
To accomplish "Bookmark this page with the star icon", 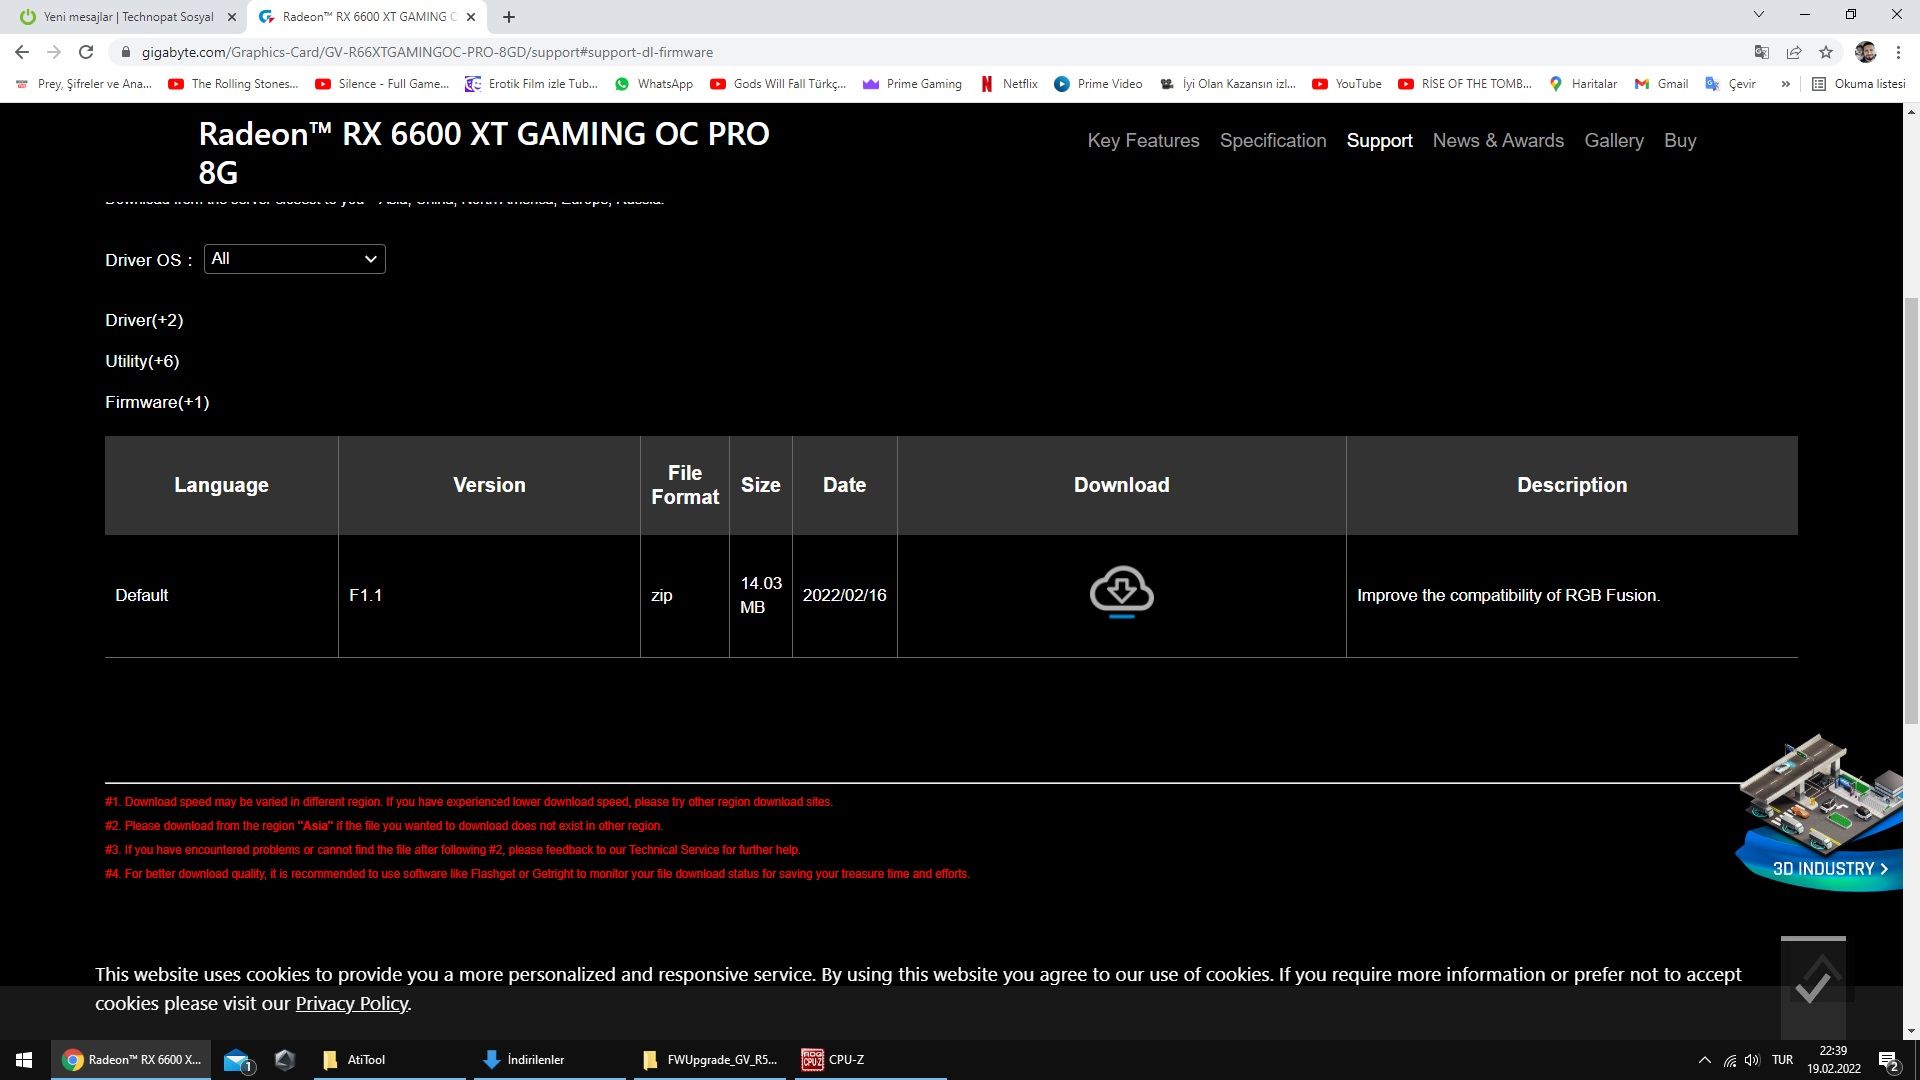I will click(1826, 52).
